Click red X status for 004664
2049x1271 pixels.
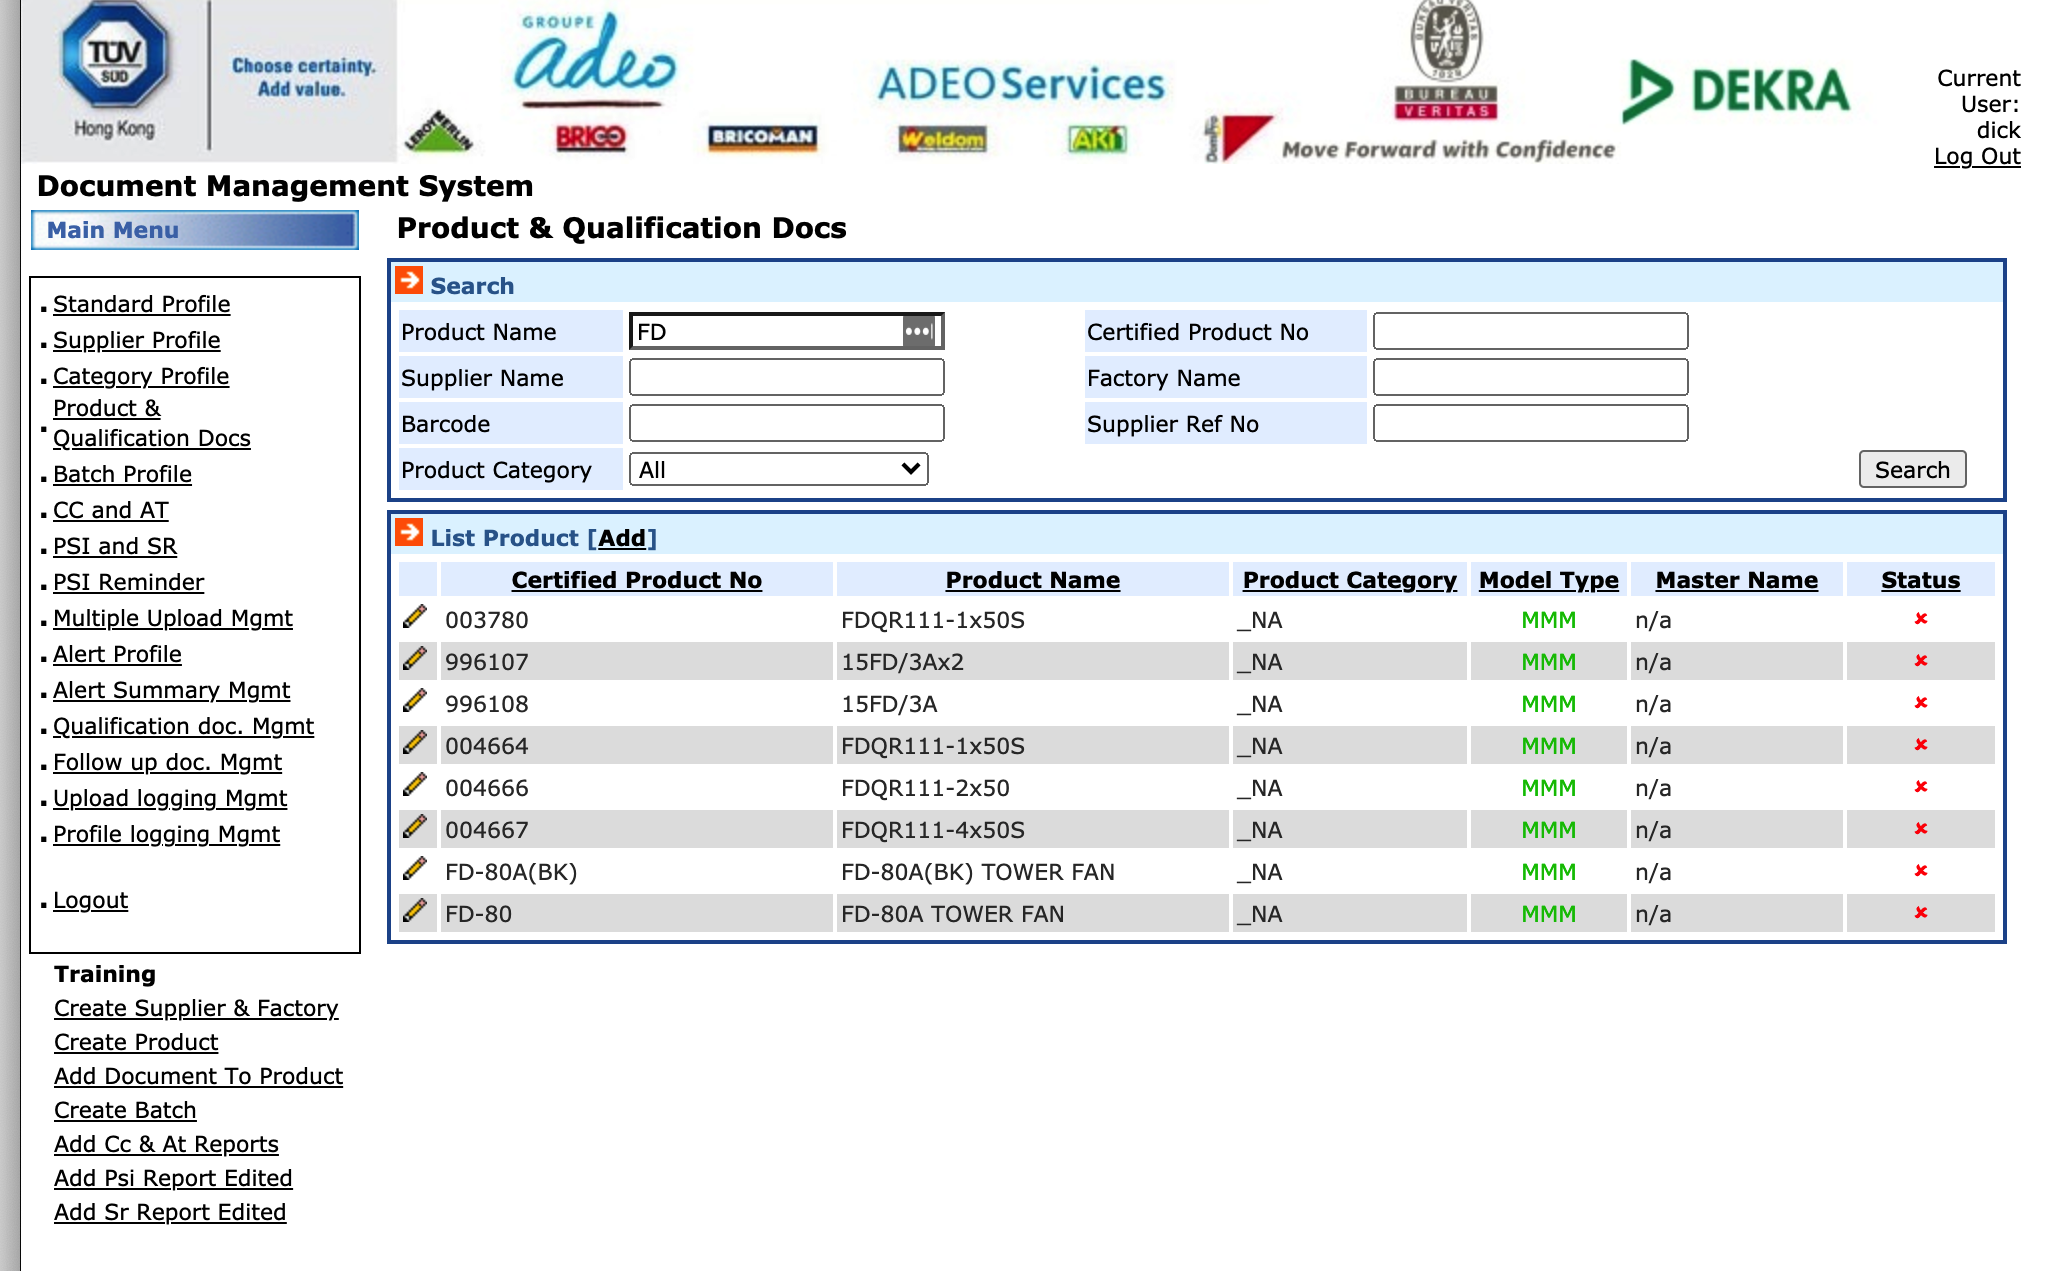[x=1920, y=745]
